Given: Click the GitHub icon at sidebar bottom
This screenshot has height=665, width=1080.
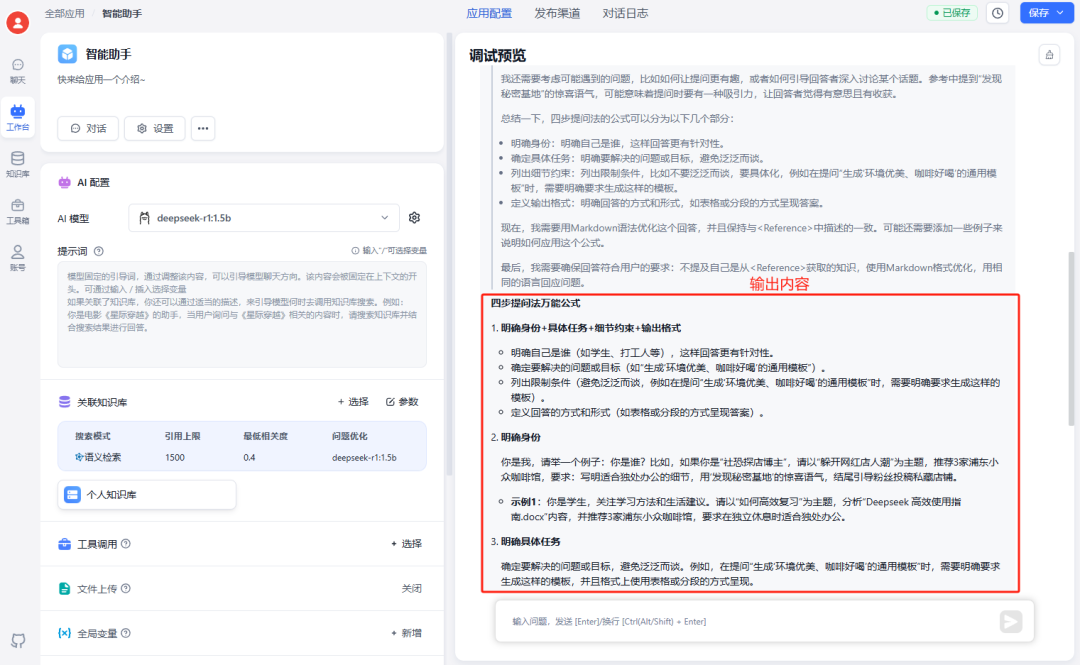Looking at the screenshot, I should [18, 640].
